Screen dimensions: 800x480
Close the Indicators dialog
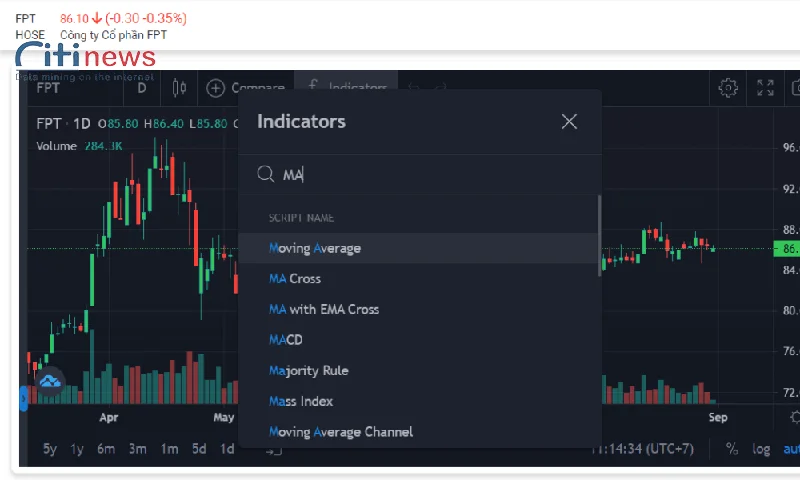(569, 121)
